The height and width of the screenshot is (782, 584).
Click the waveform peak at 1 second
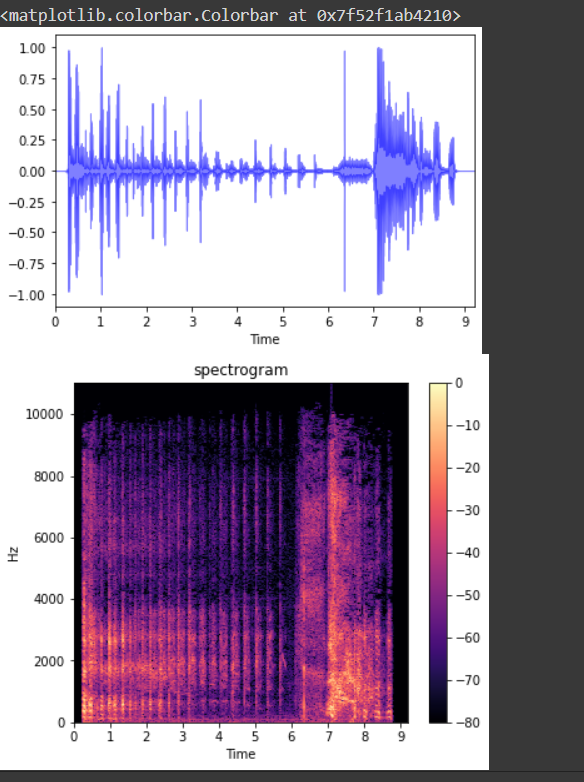[x=102, y=171]
